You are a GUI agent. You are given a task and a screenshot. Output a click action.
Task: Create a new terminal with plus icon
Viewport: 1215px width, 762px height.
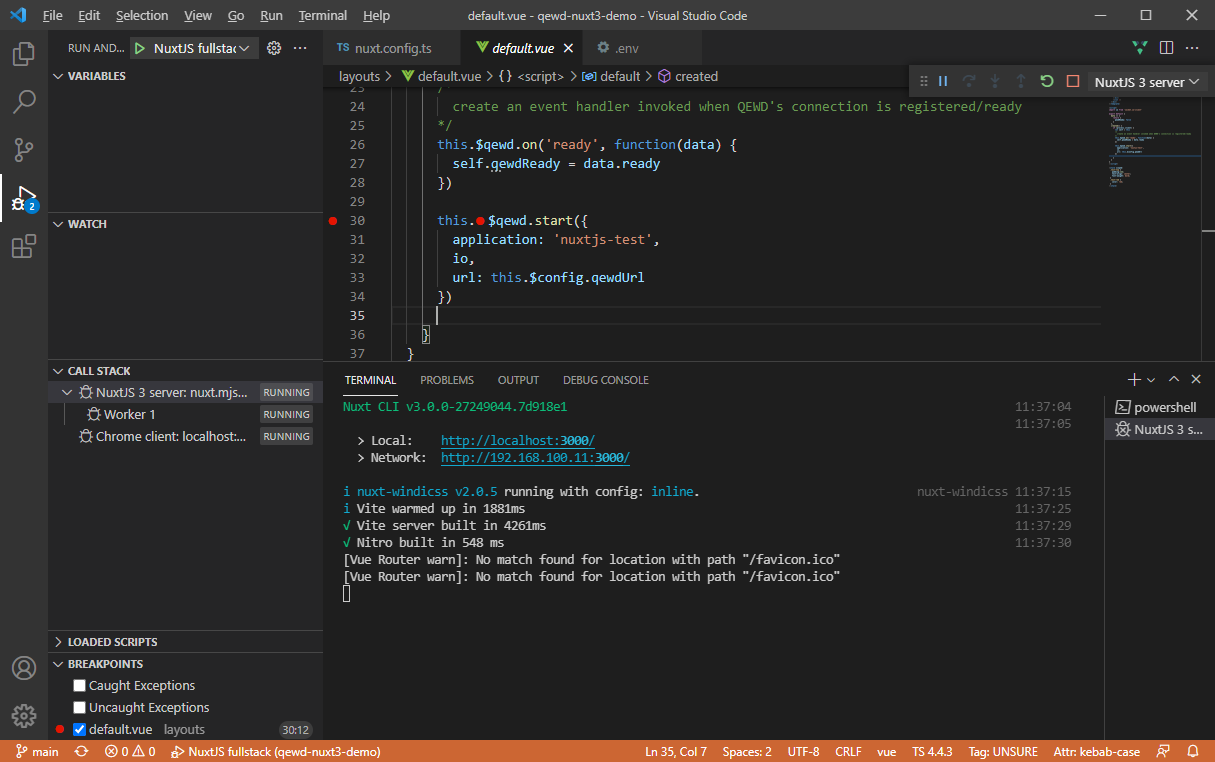click(1135, 380)
